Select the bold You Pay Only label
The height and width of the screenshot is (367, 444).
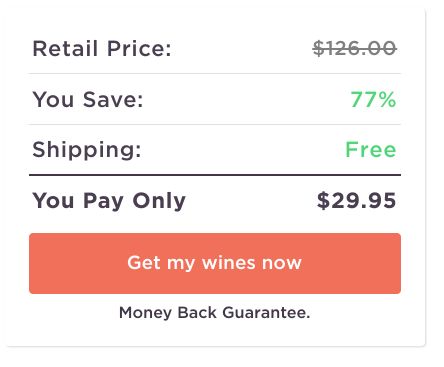[109, 201]
